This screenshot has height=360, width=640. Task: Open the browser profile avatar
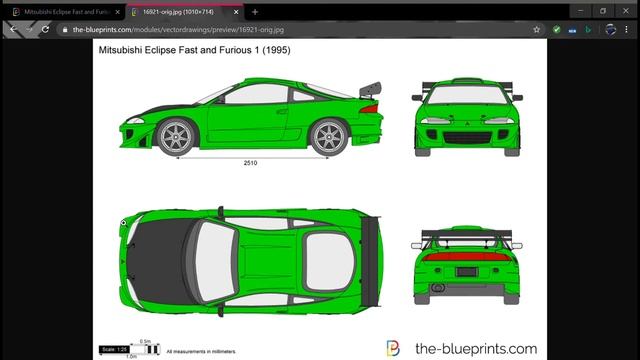[x=611, y=29]
